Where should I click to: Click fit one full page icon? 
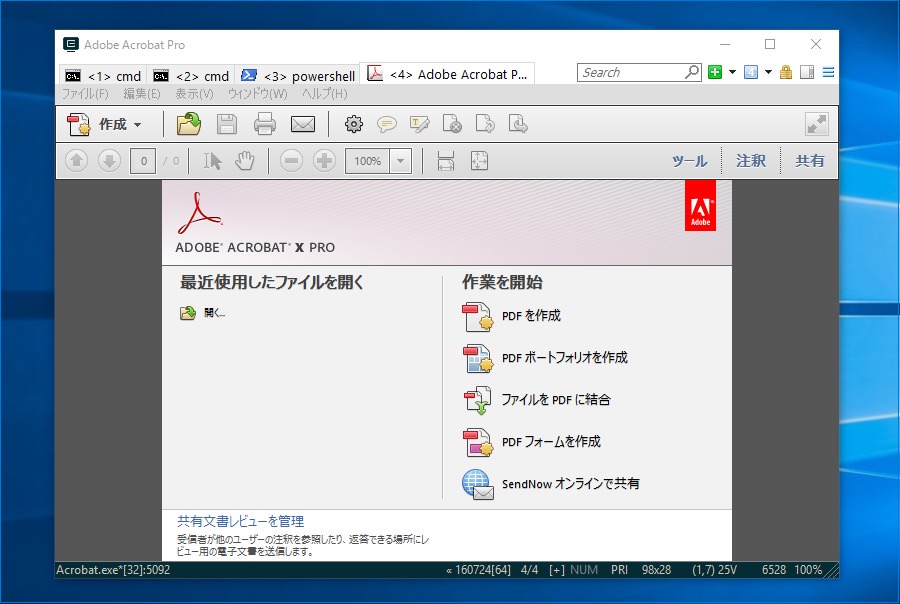(x=479, y=161)
